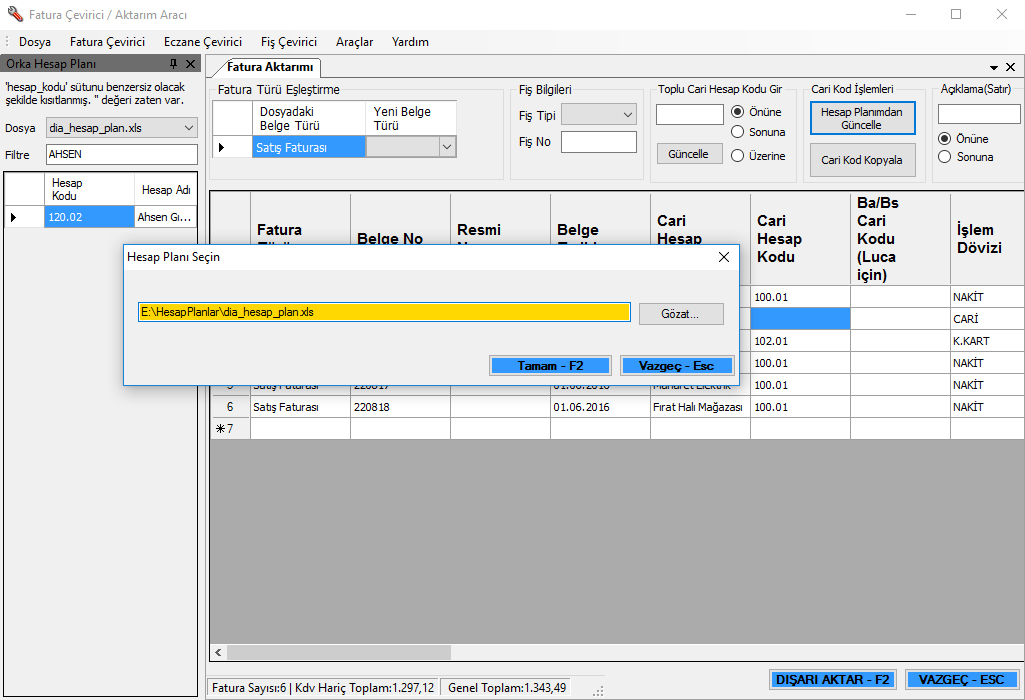Switch to the Fatura Aktarımı tab

(270, 67)
